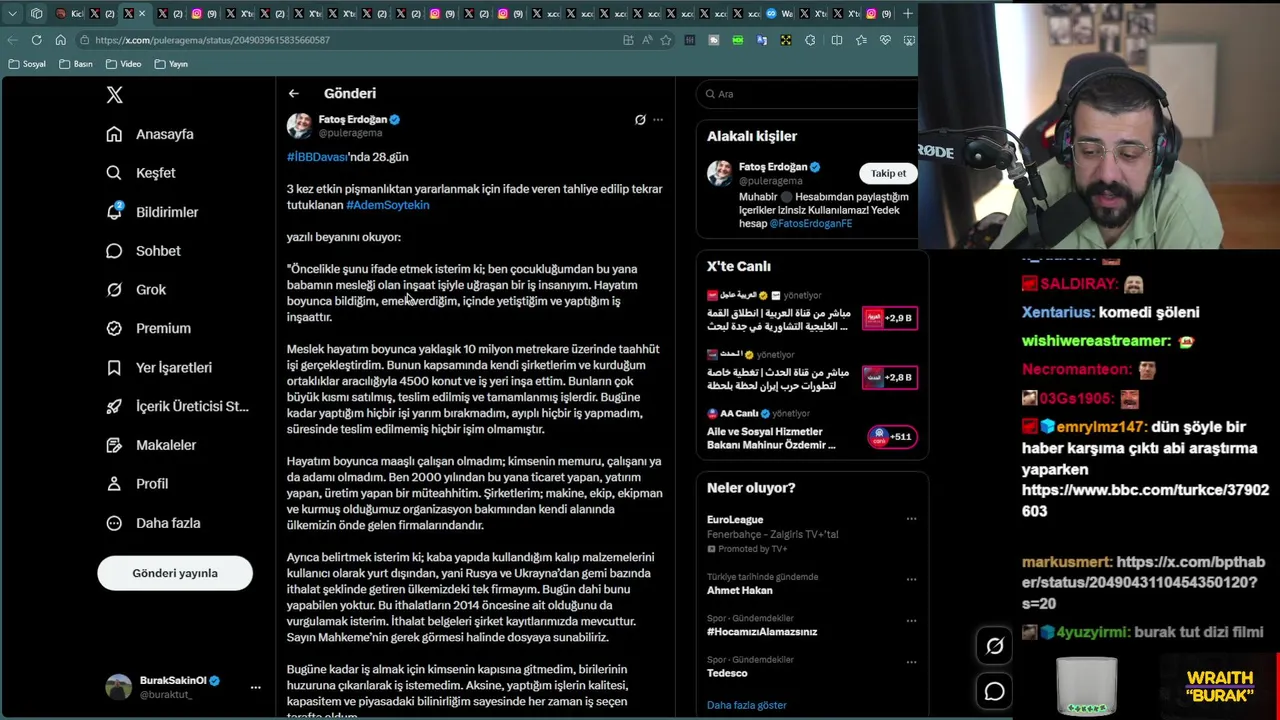1280x720 pixels.
Task: Open Yer İşaretleri bookmarks
Action: click(159, 368)
